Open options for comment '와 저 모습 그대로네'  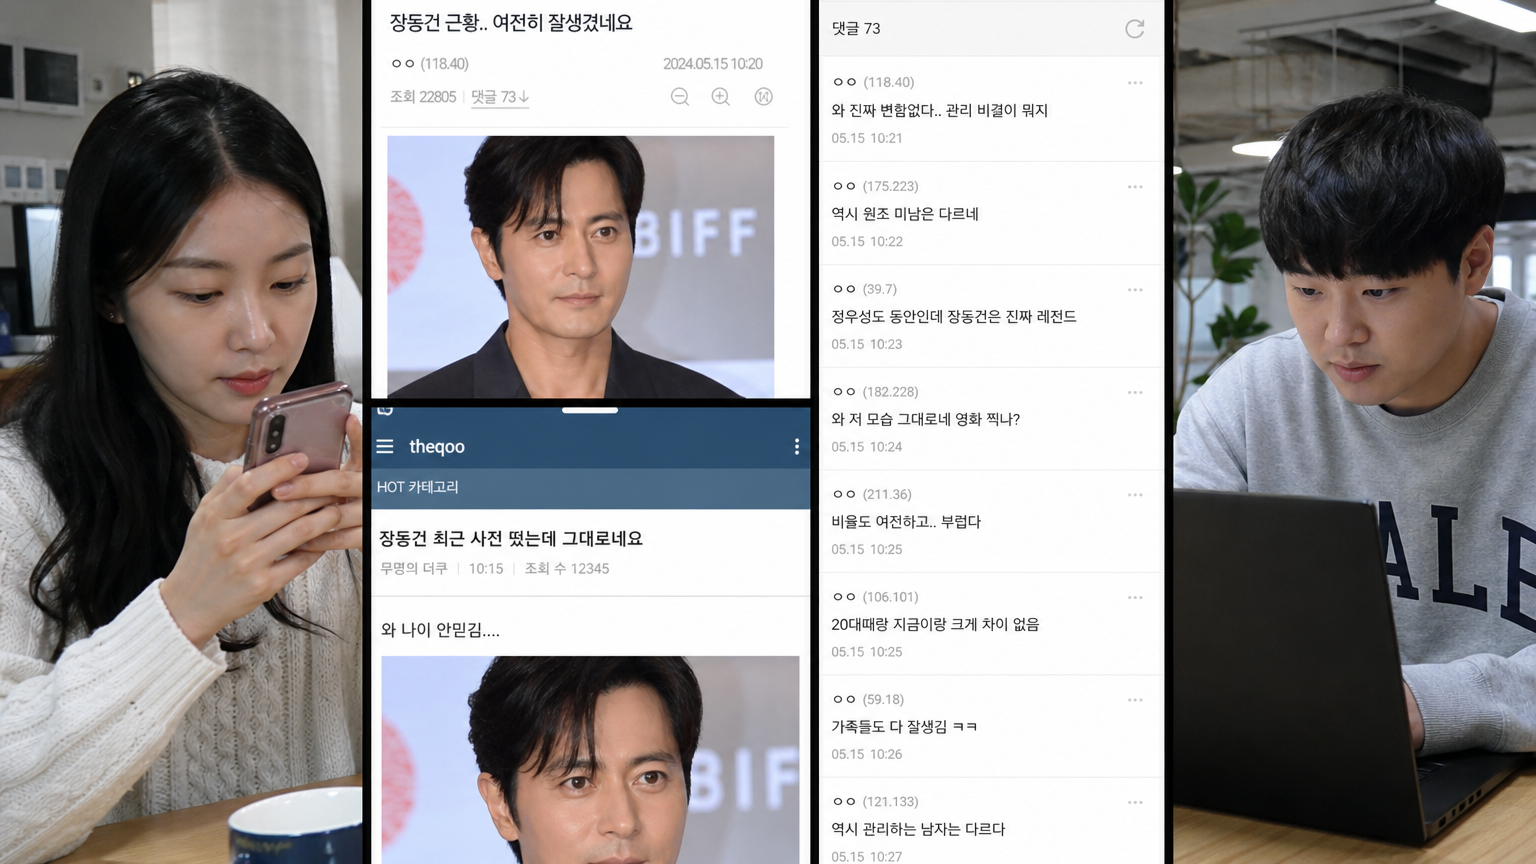click(x=1135, y=392)
